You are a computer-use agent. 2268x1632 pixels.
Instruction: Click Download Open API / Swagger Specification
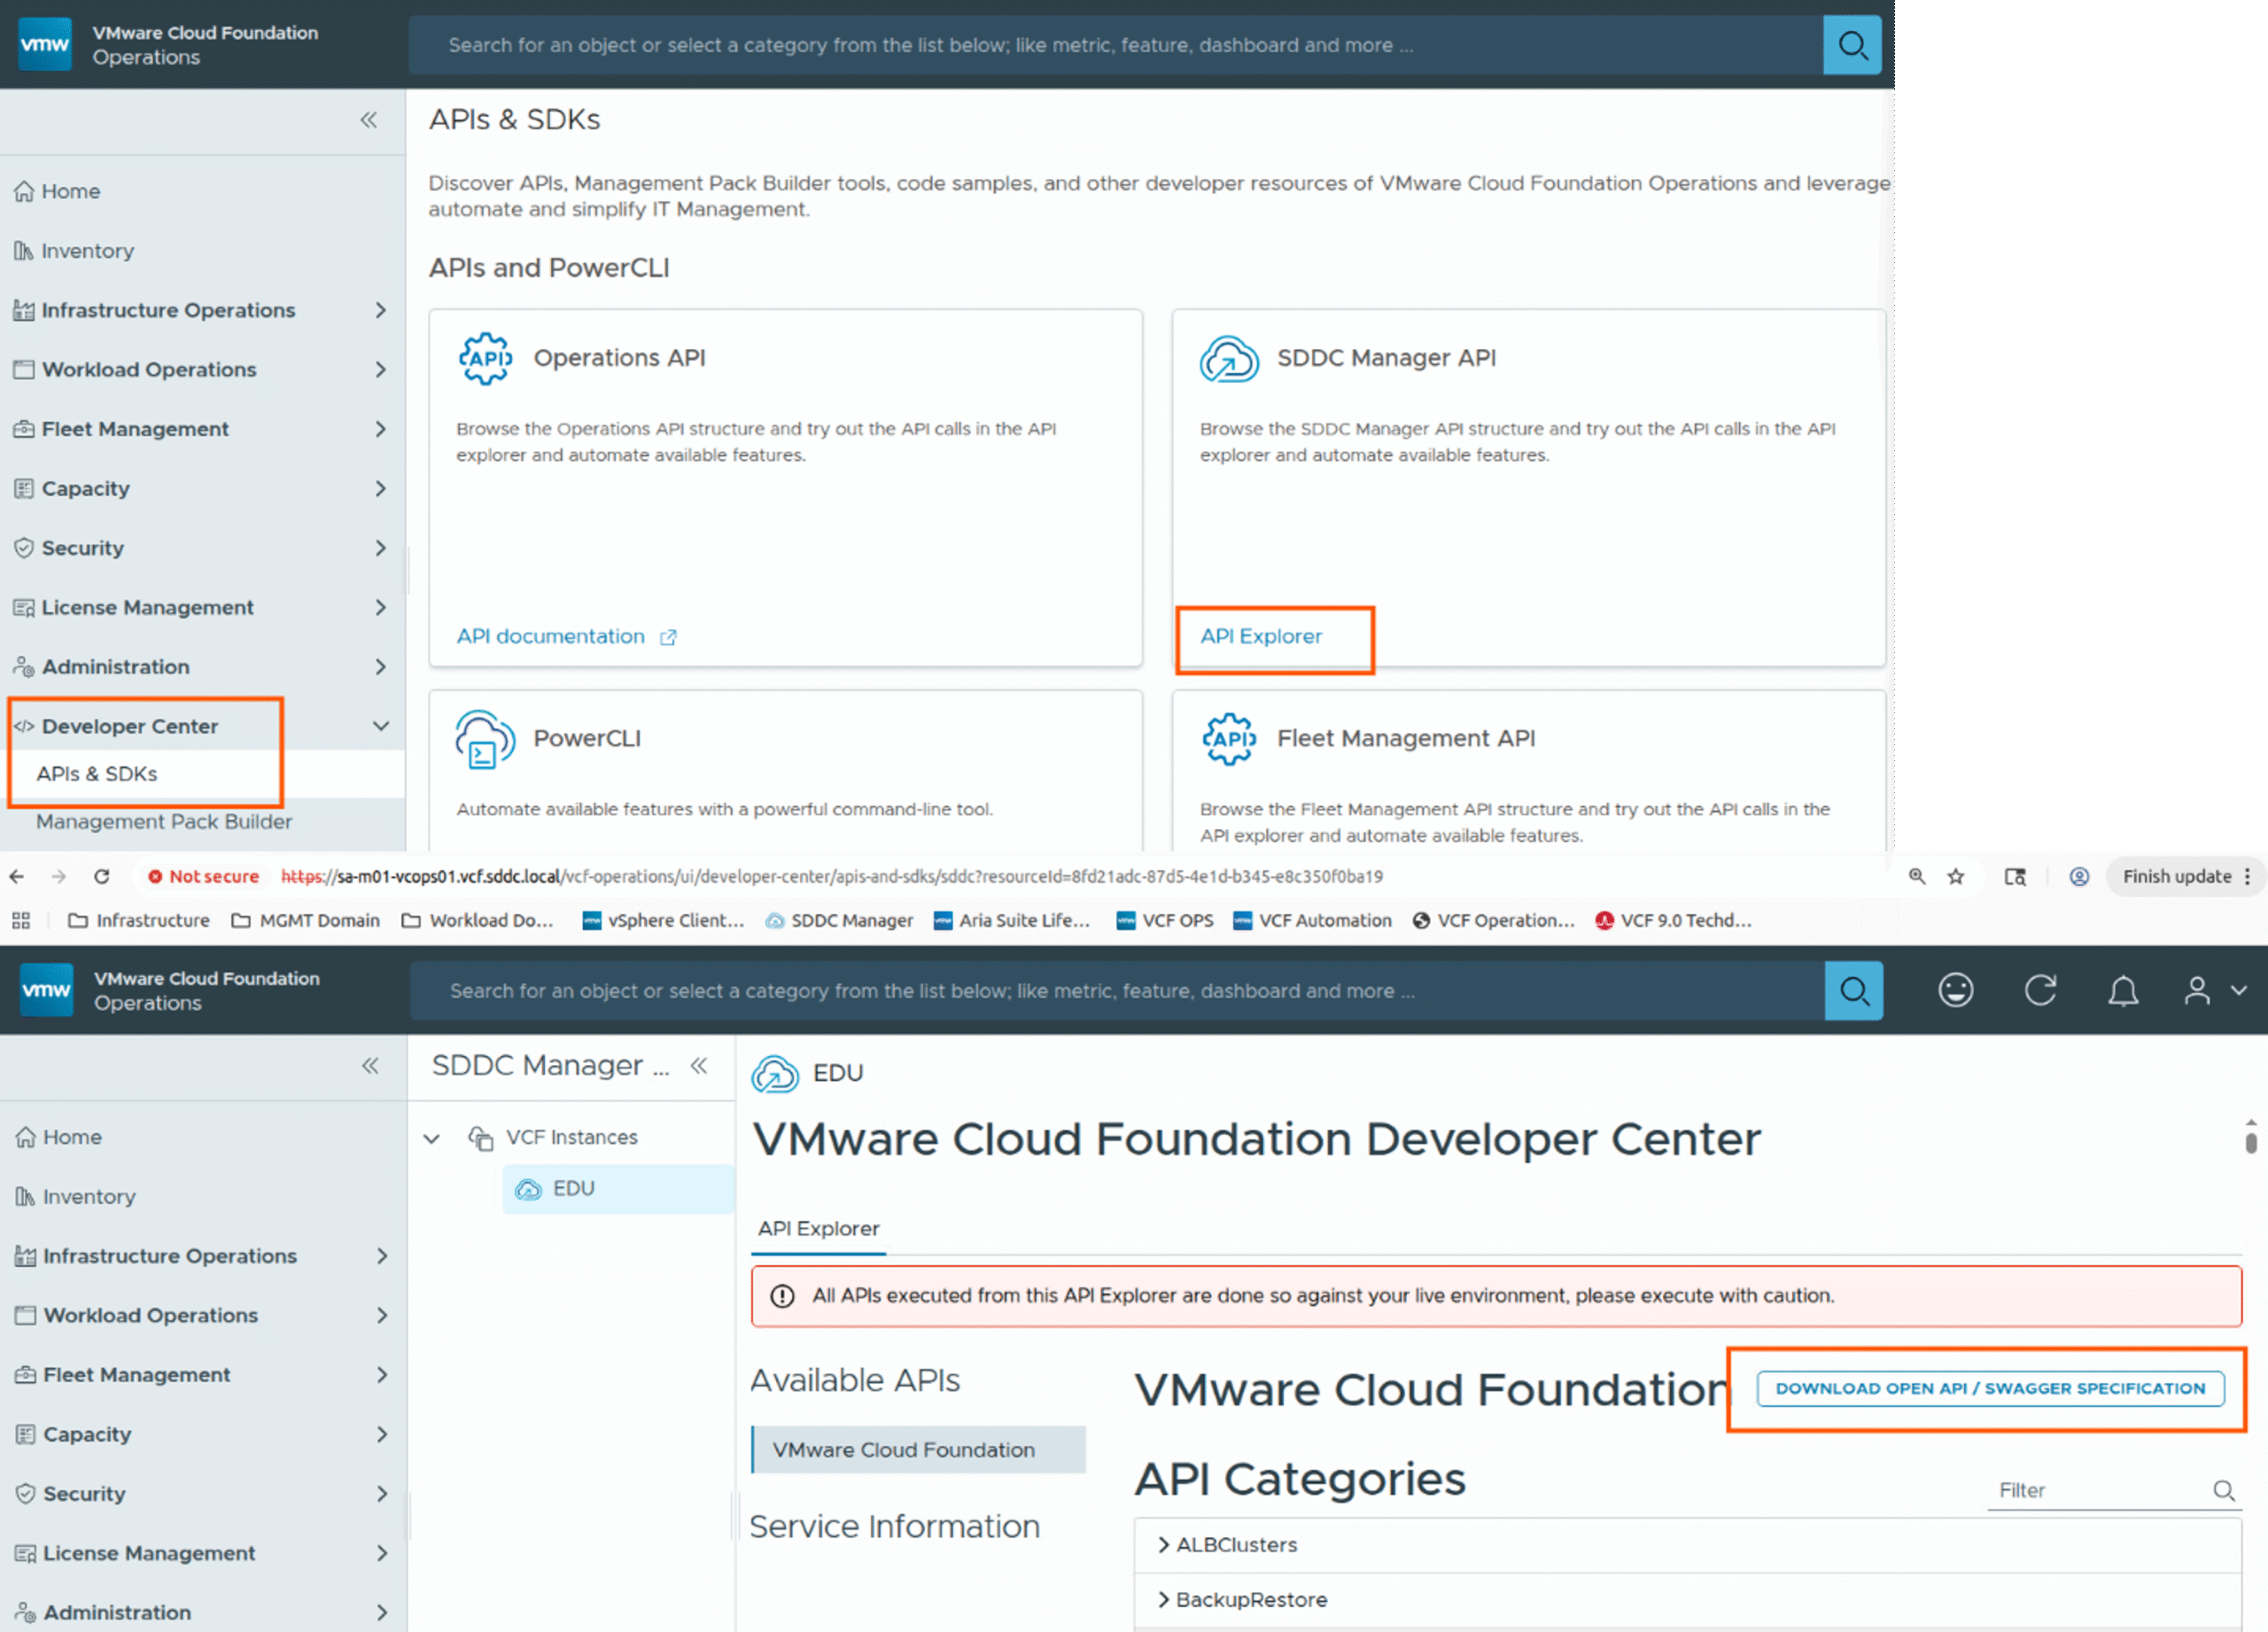(x=1989, y=1389)
